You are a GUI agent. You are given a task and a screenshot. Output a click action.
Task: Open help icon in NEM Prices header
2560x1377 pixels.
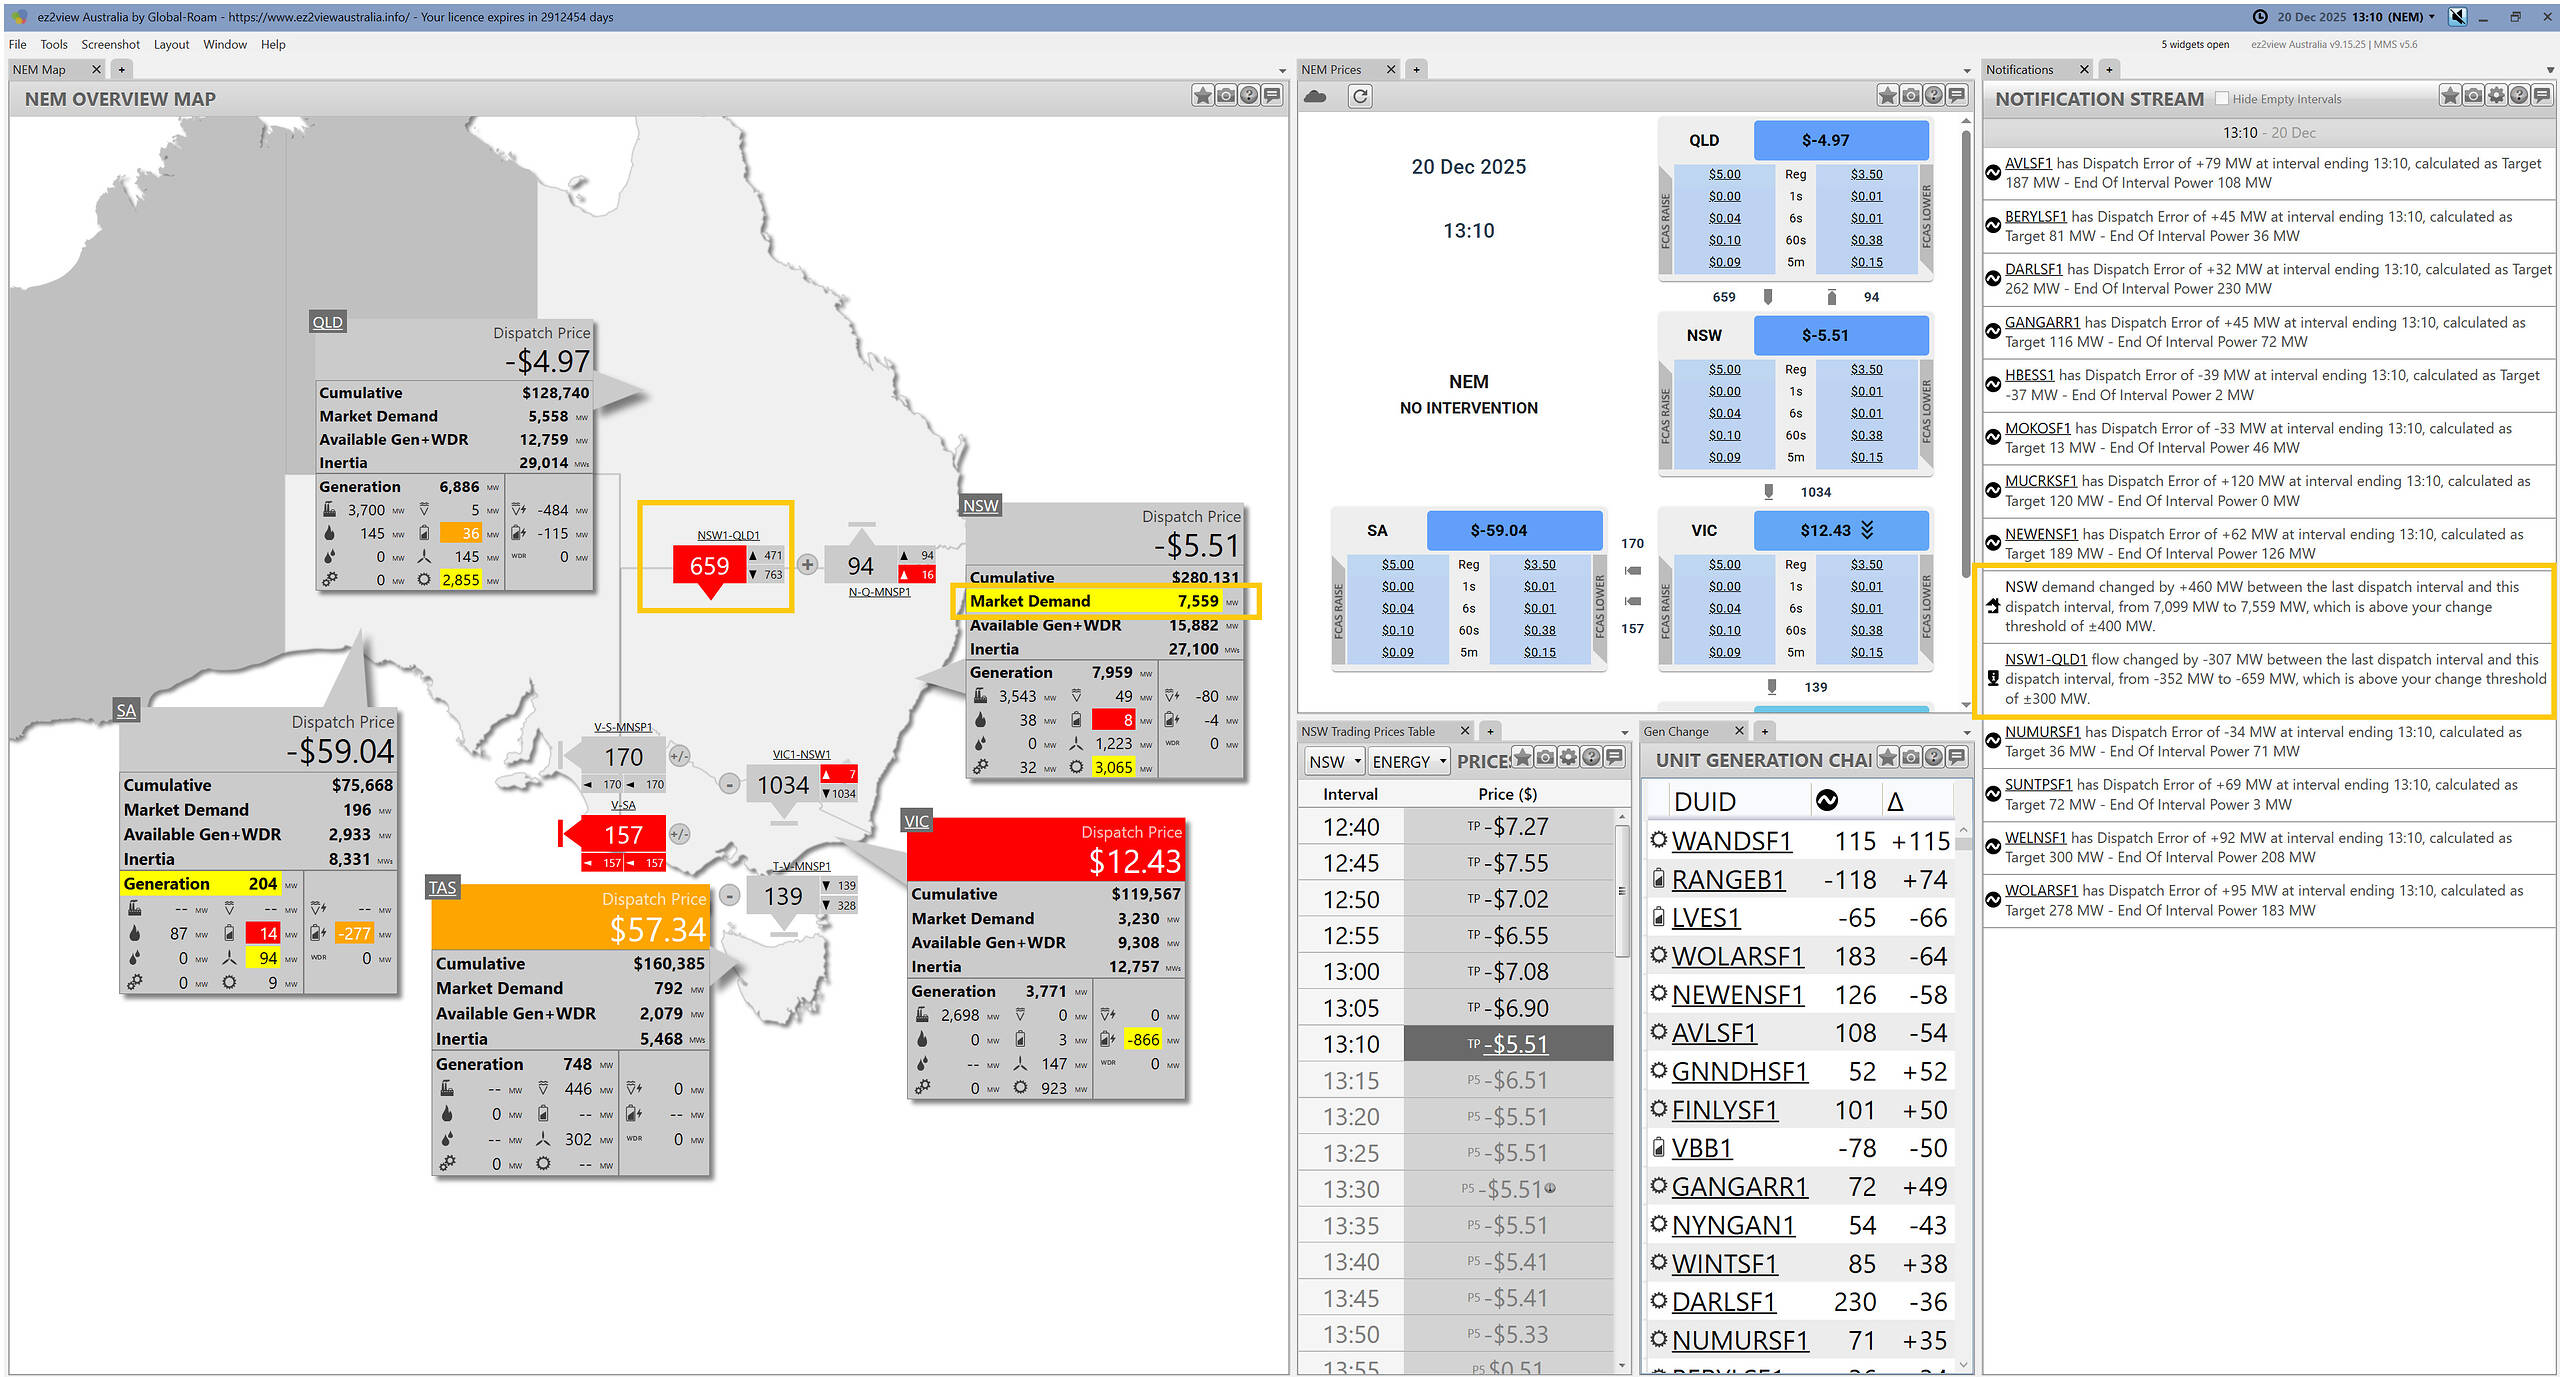tap(1934, 96)
